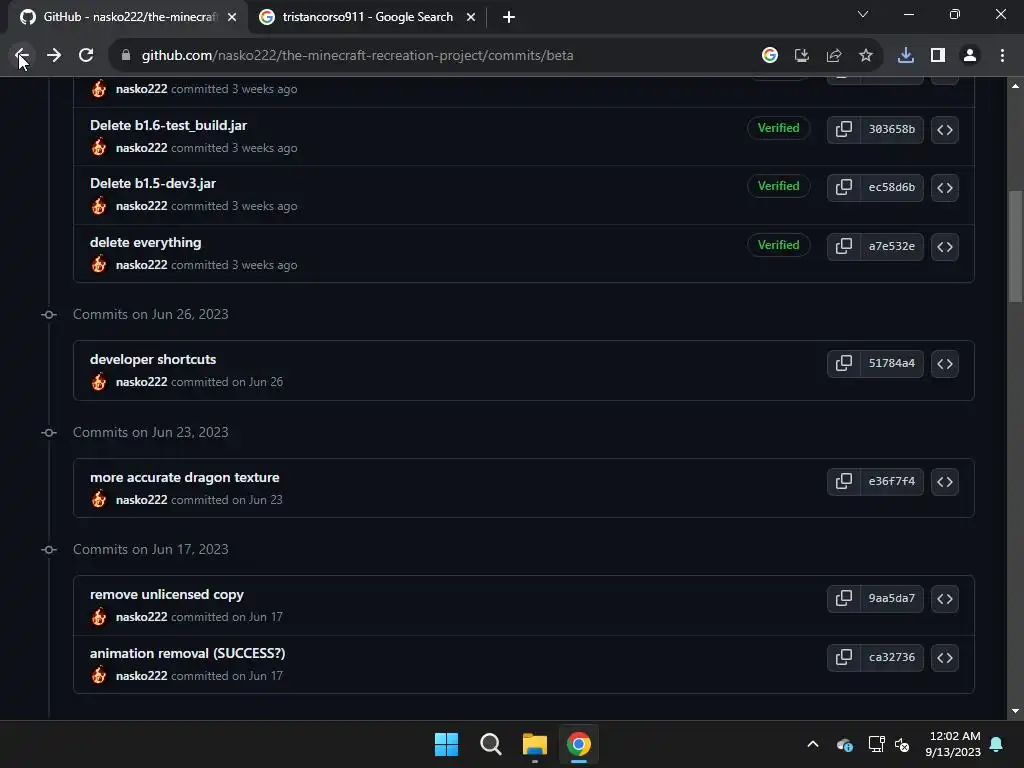Open Chrome downloads
This screenshot has height=768, width=1024.
point(906,56)
